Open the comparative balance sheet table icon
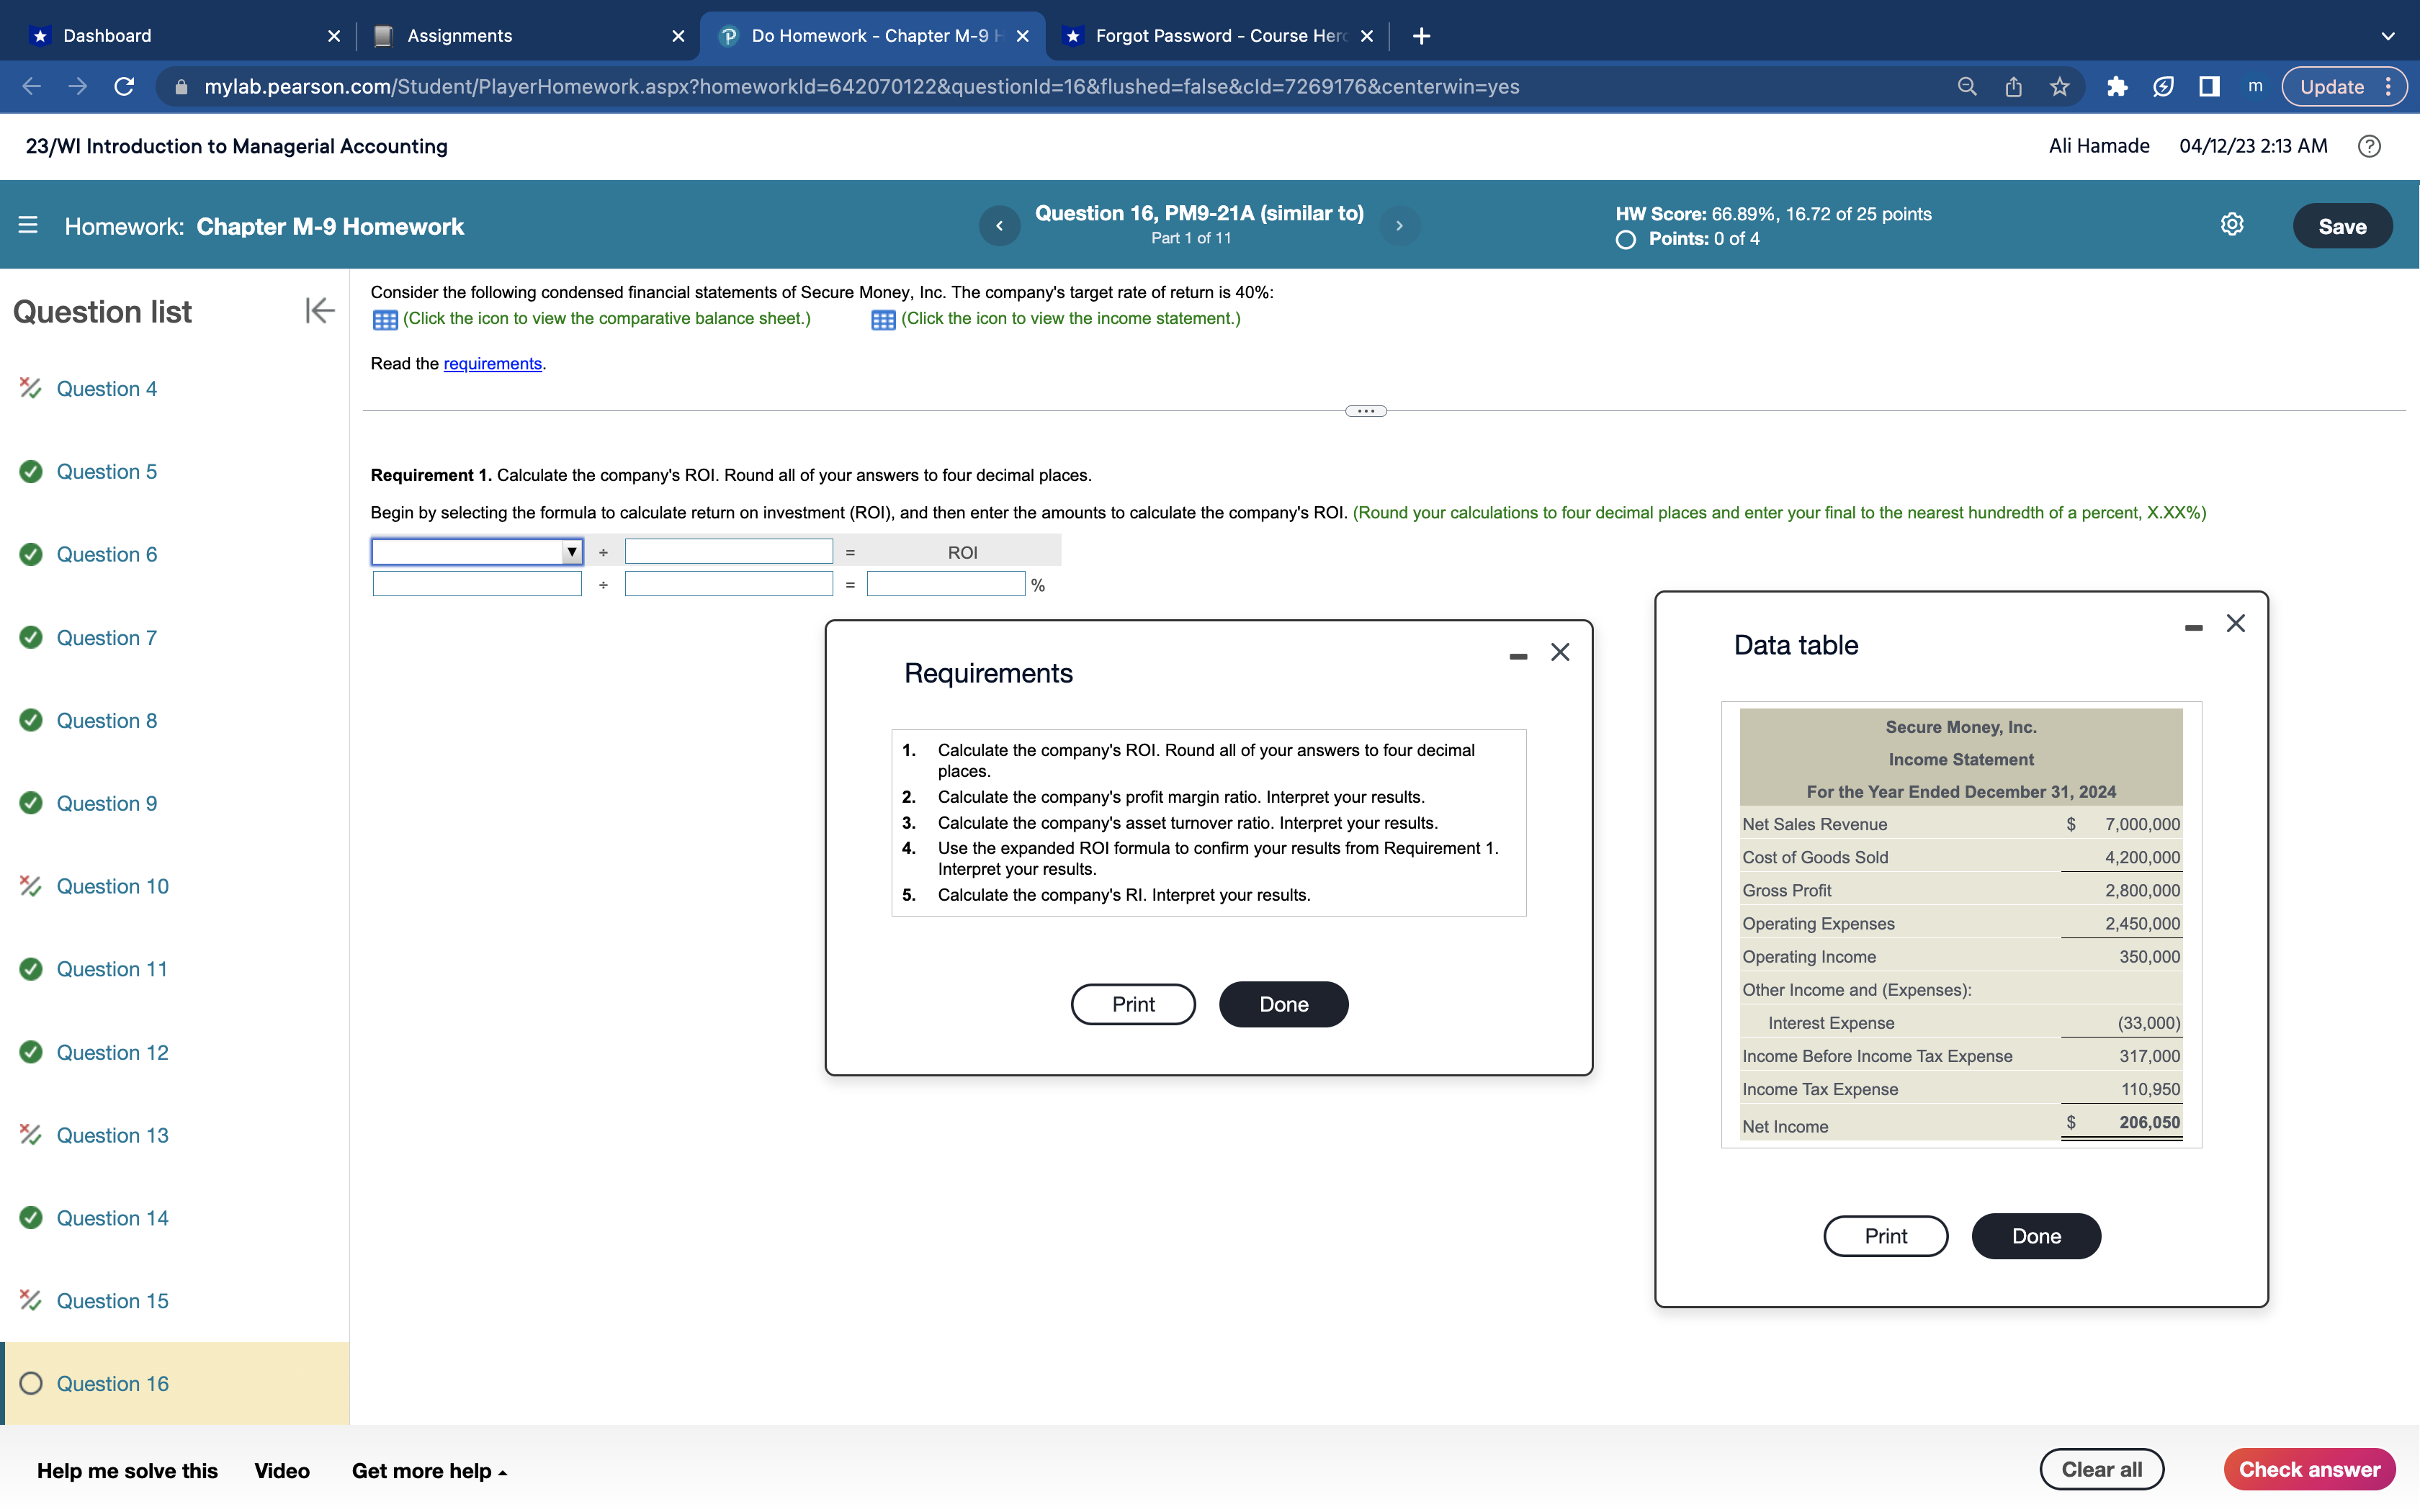 point(385,320)
